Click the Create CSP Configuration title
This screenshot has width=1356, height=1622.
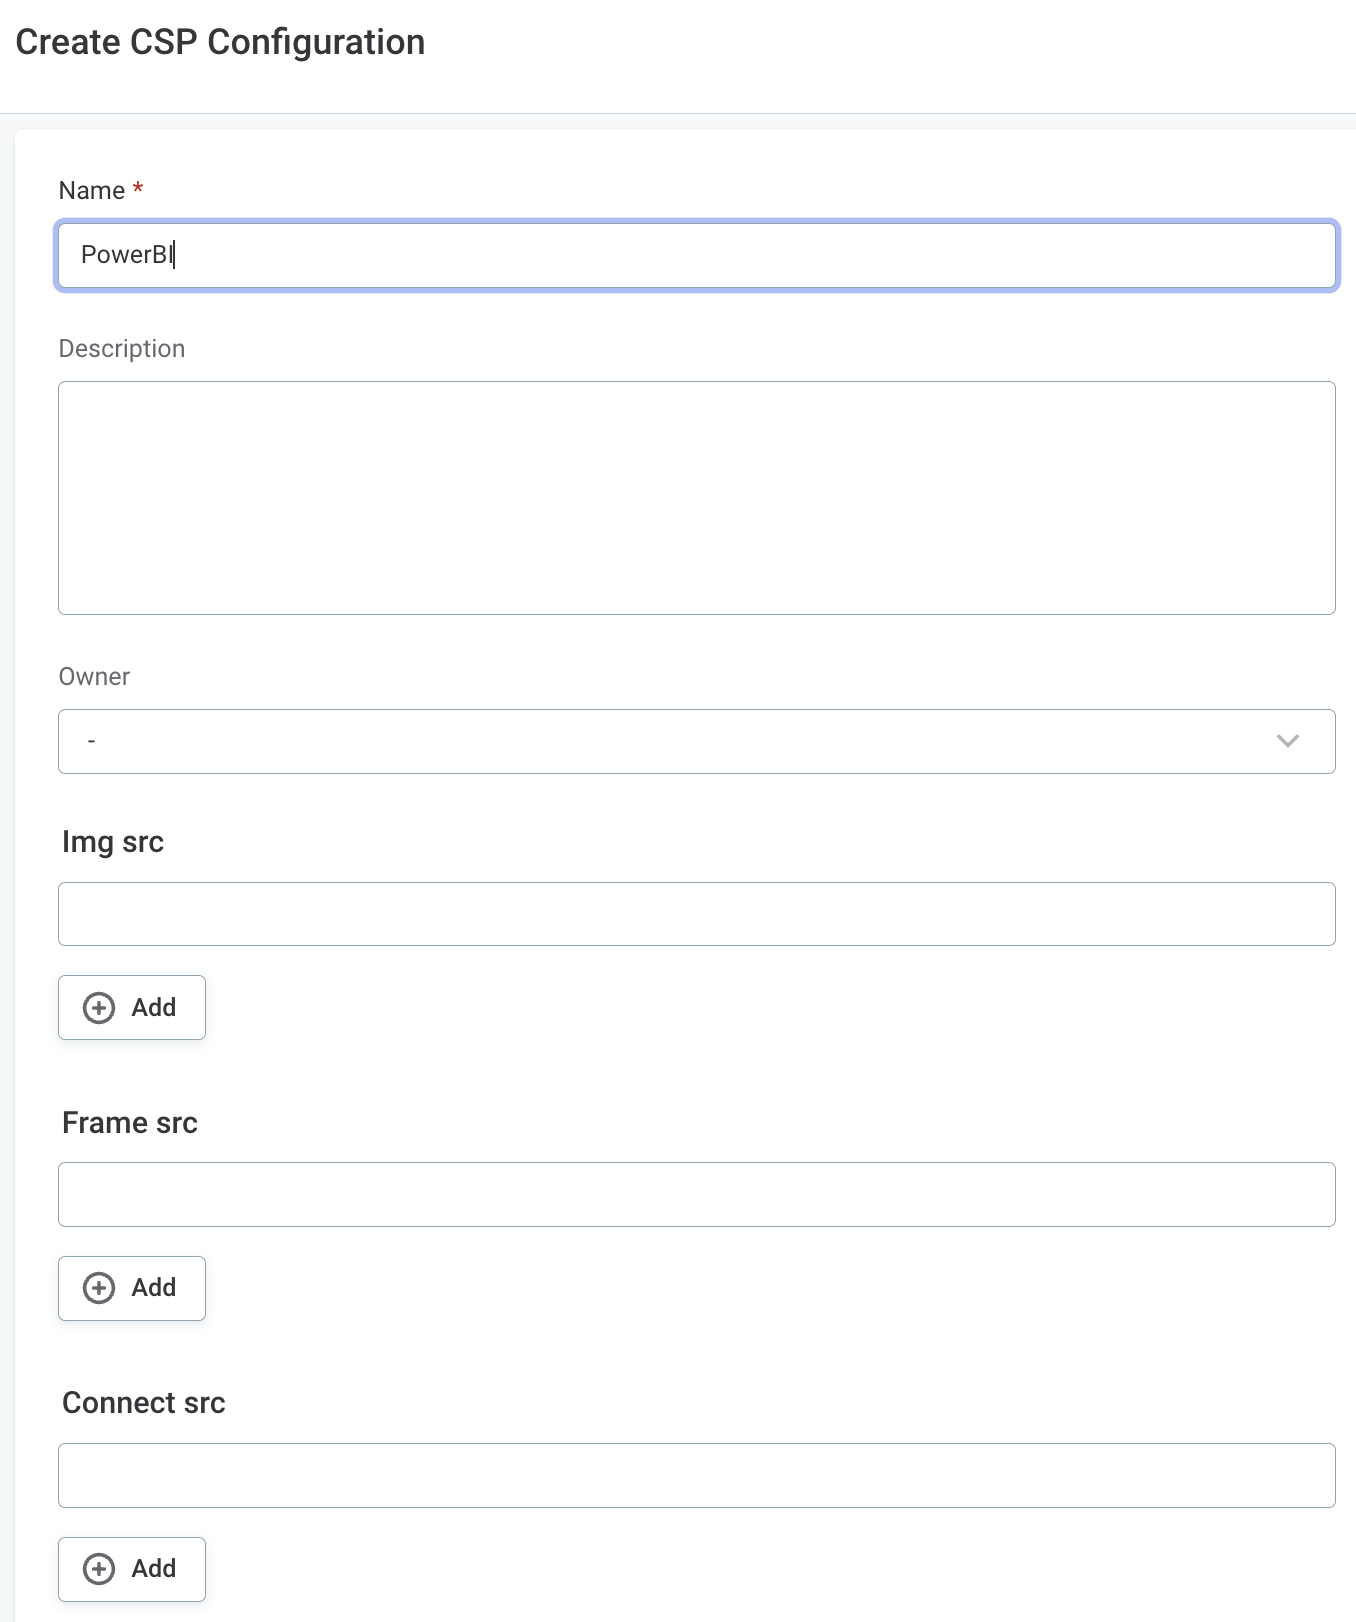[x=221, y=42]
